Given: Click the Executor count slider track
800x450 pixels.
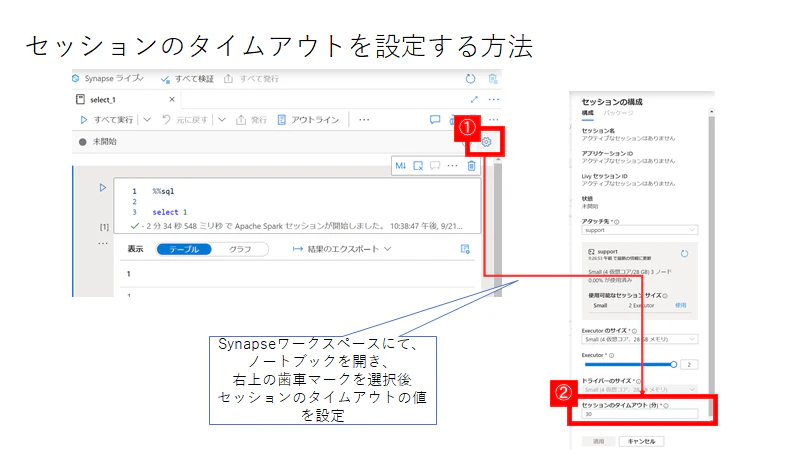Looking at the screenshot, I should (x=631, y=364).
